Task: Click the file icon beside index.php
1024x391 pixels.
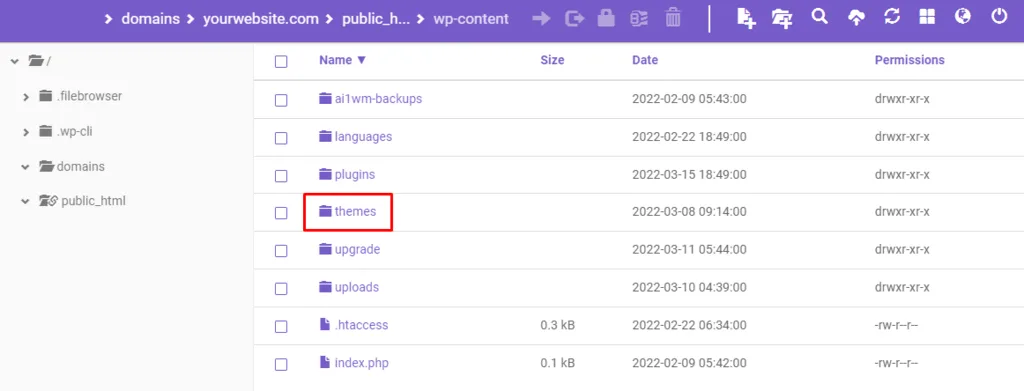Action: 325,362
